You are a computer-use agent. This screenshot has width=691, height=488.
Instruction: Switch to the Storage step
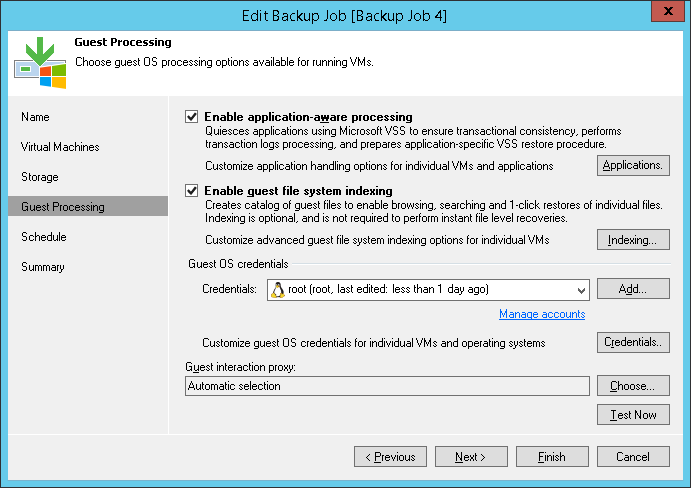coord(40,177)
